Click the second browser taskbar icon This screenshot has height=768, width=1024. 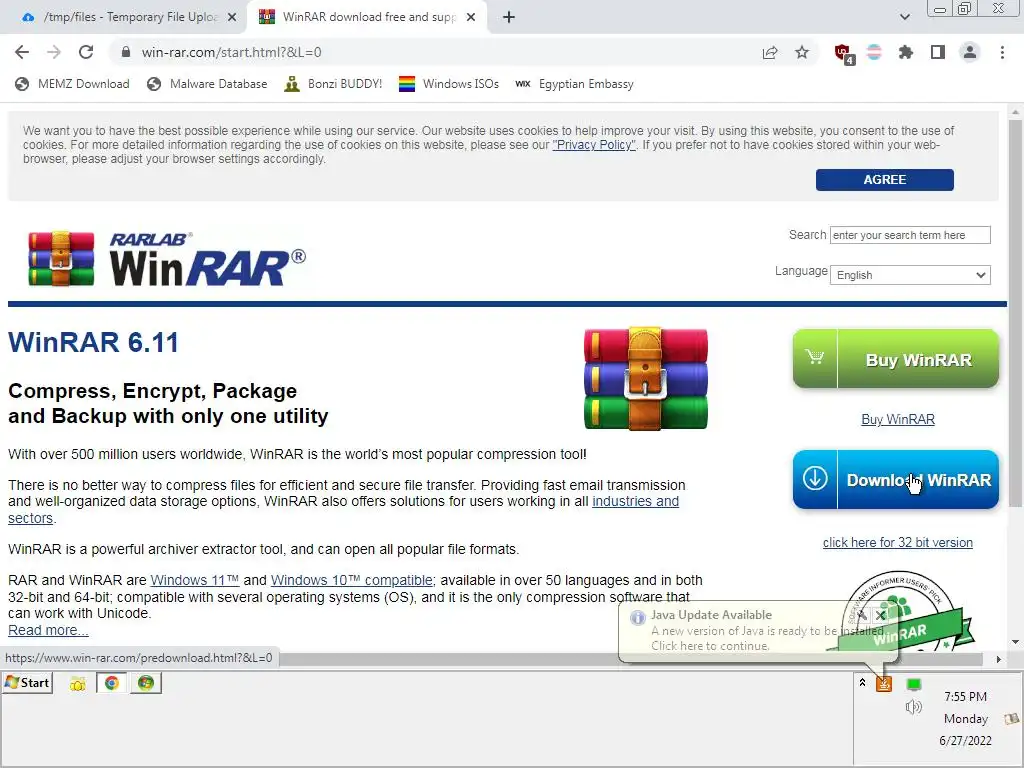pyautogui.click(x=146, y=683)
